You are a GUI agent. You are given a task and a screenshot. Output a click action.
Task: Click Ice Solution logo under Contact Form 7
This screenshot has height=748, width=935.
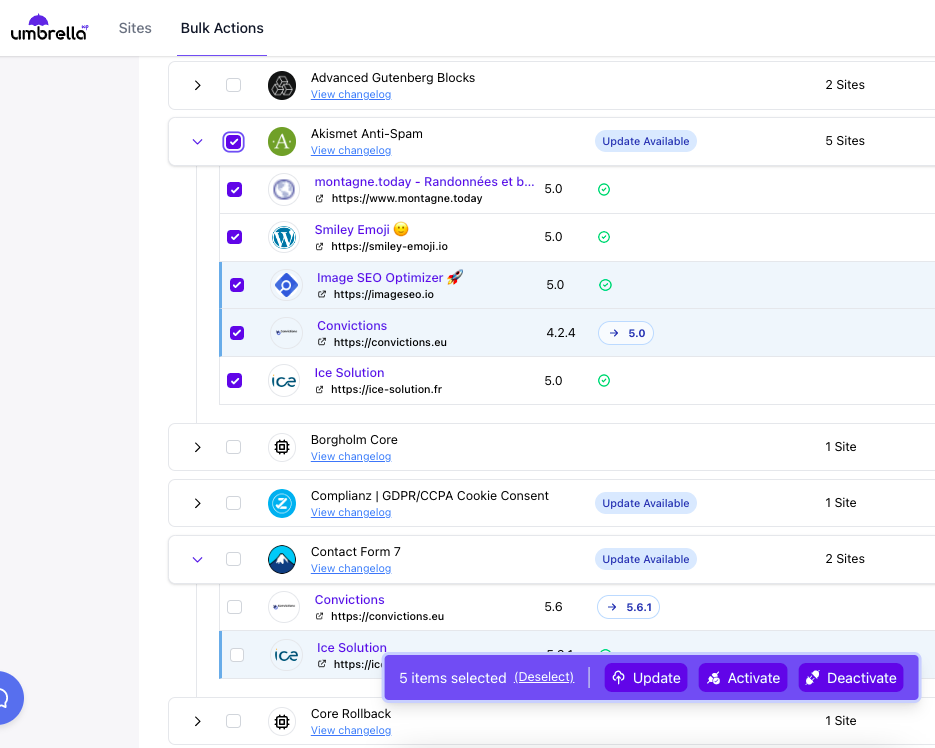[286, 655]
